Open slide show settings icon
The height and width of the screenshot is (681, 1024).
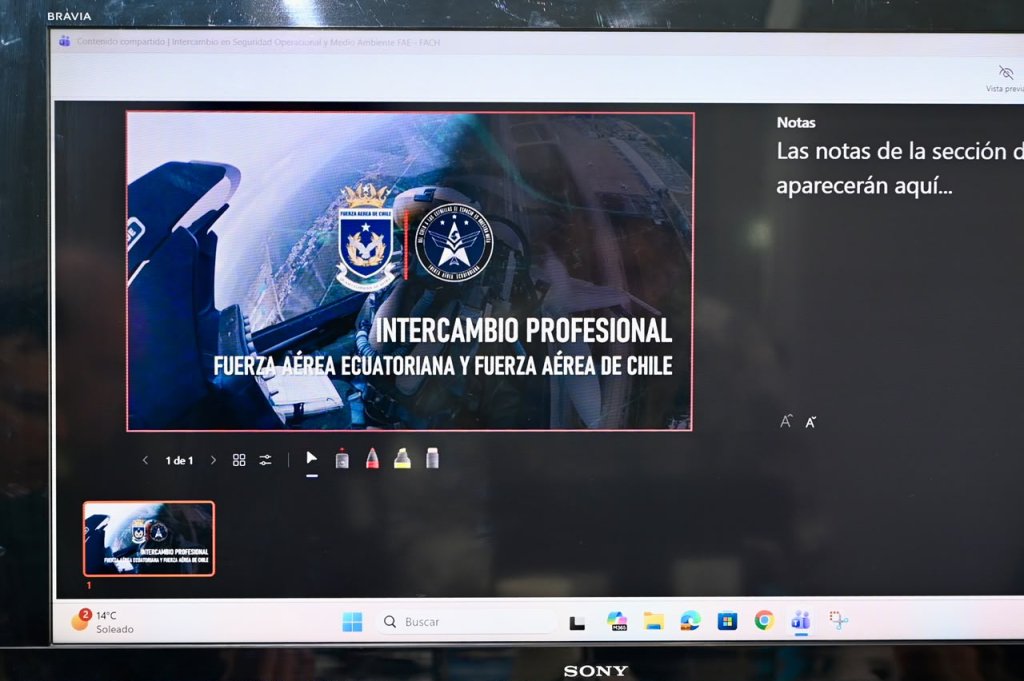pos(265,460)
